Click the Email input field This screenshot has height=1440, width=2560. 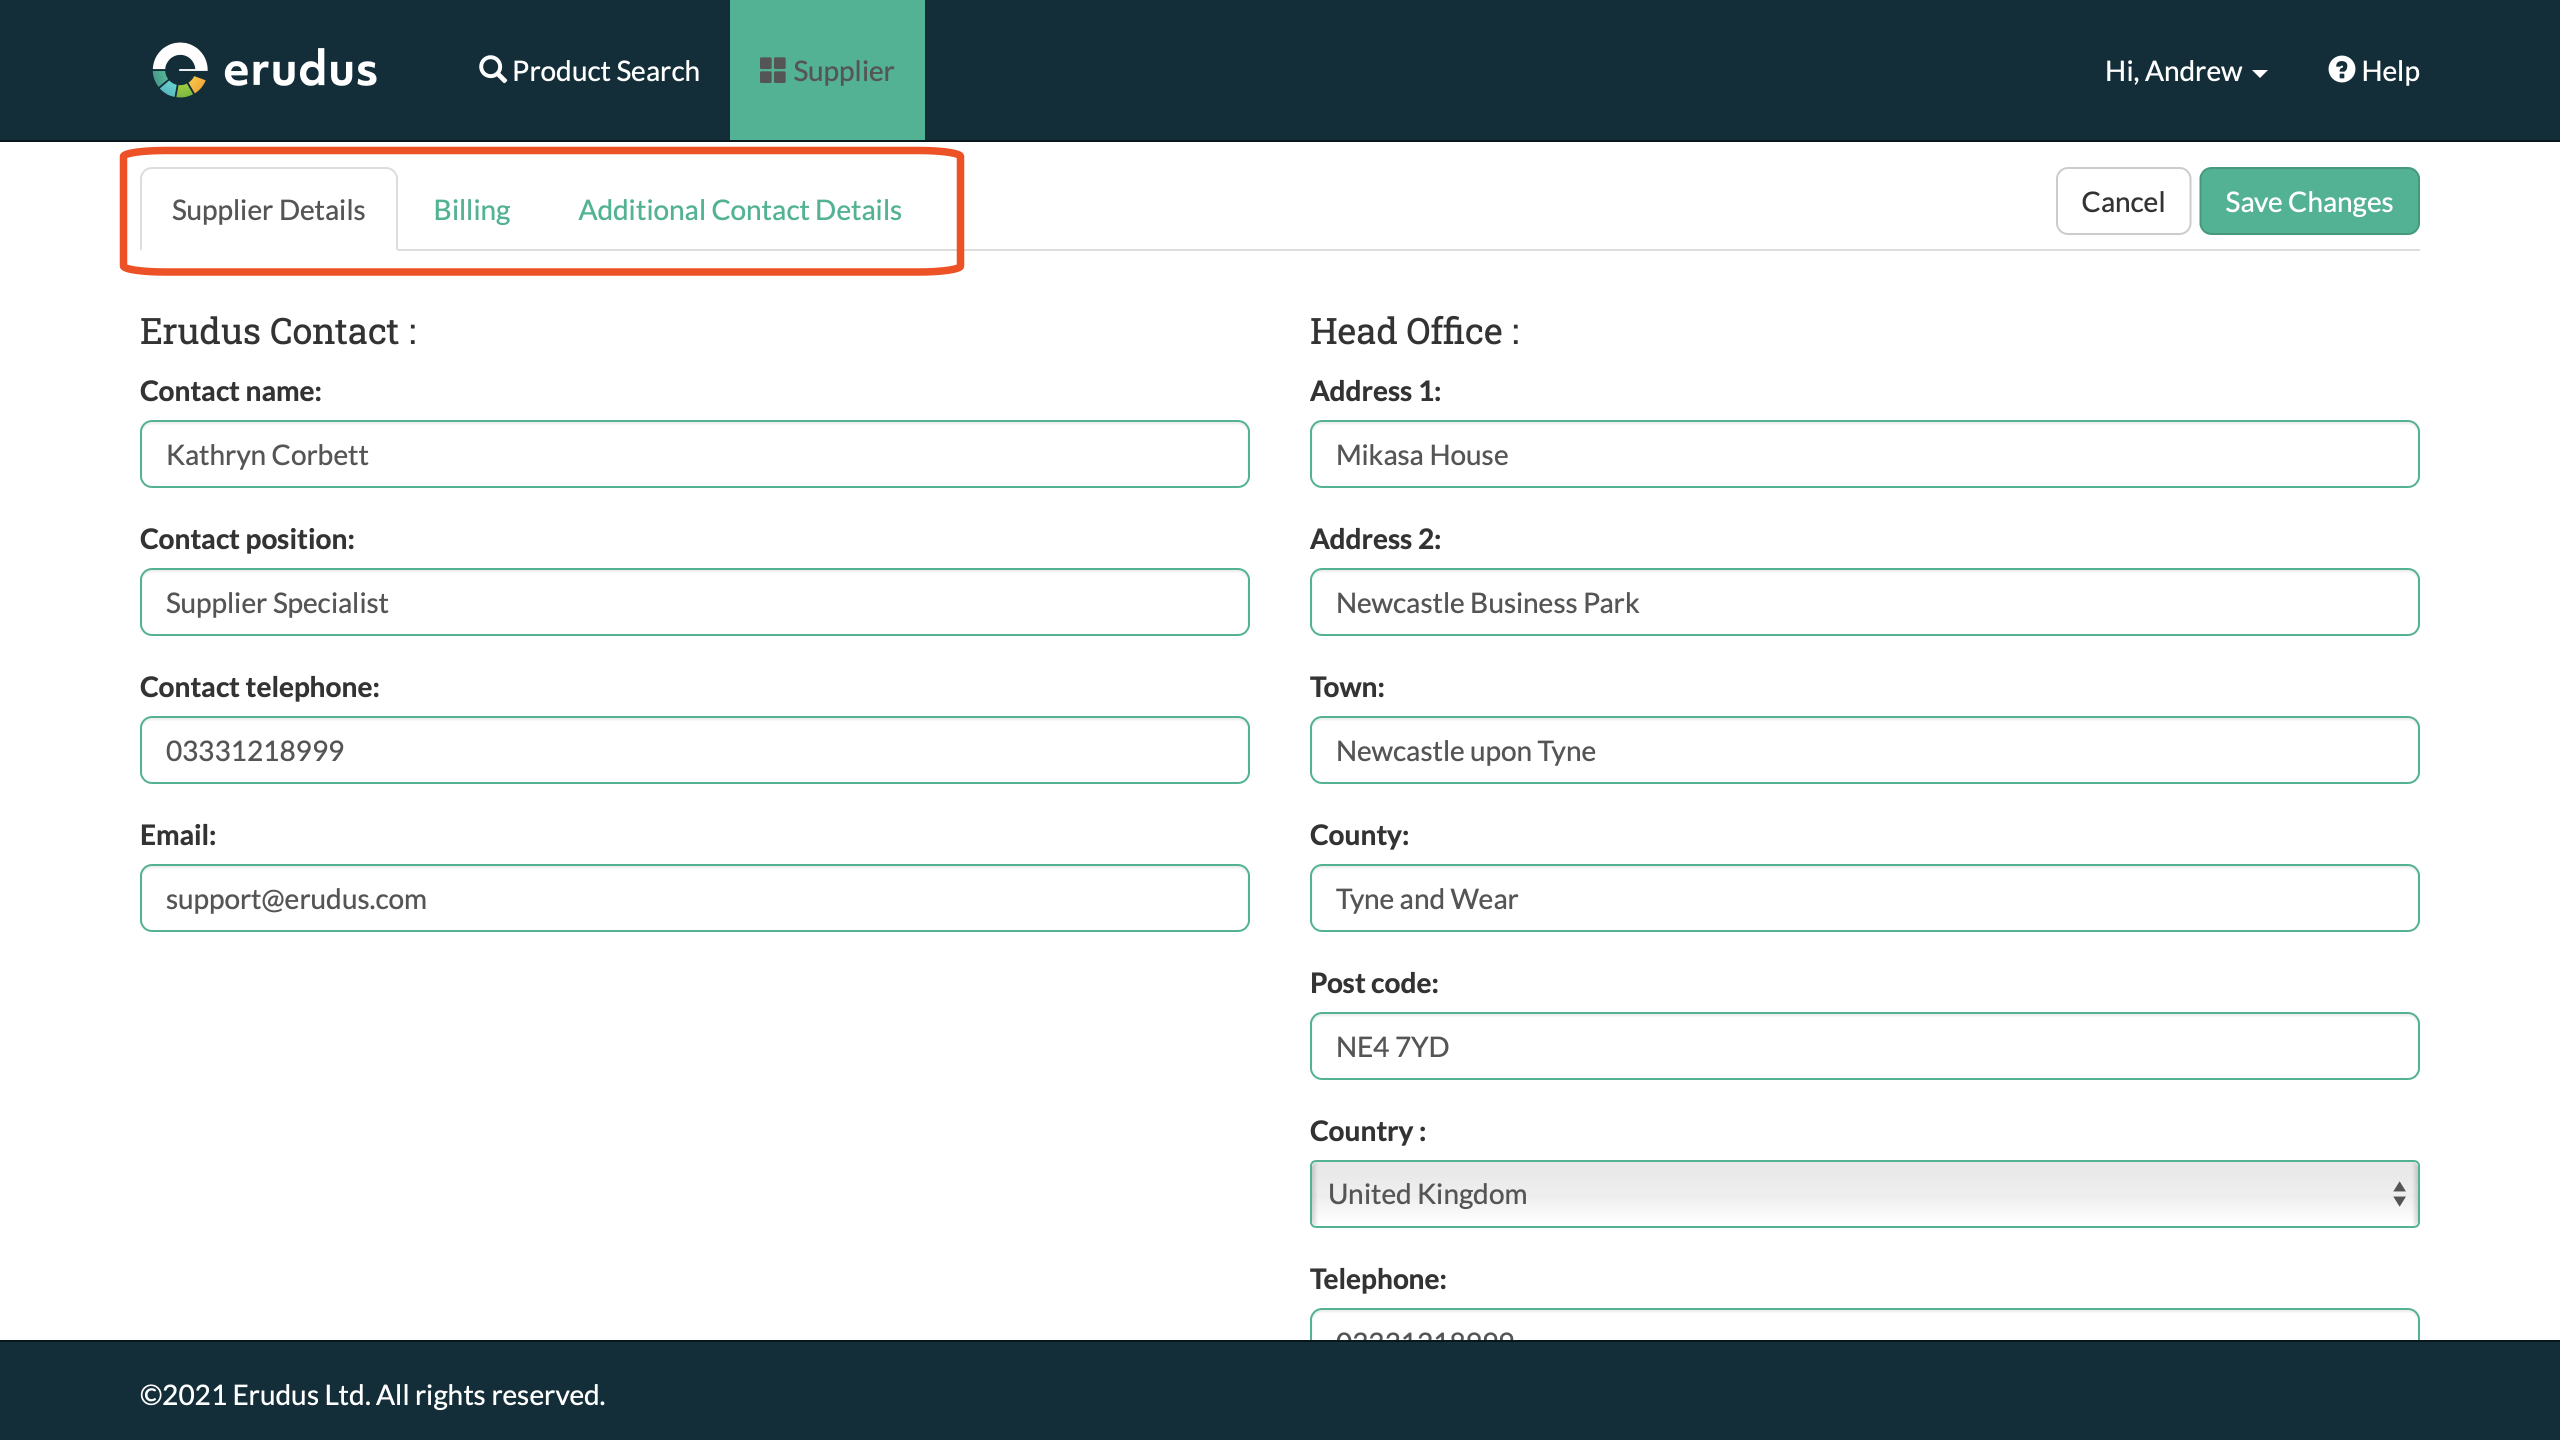point(694,899)
